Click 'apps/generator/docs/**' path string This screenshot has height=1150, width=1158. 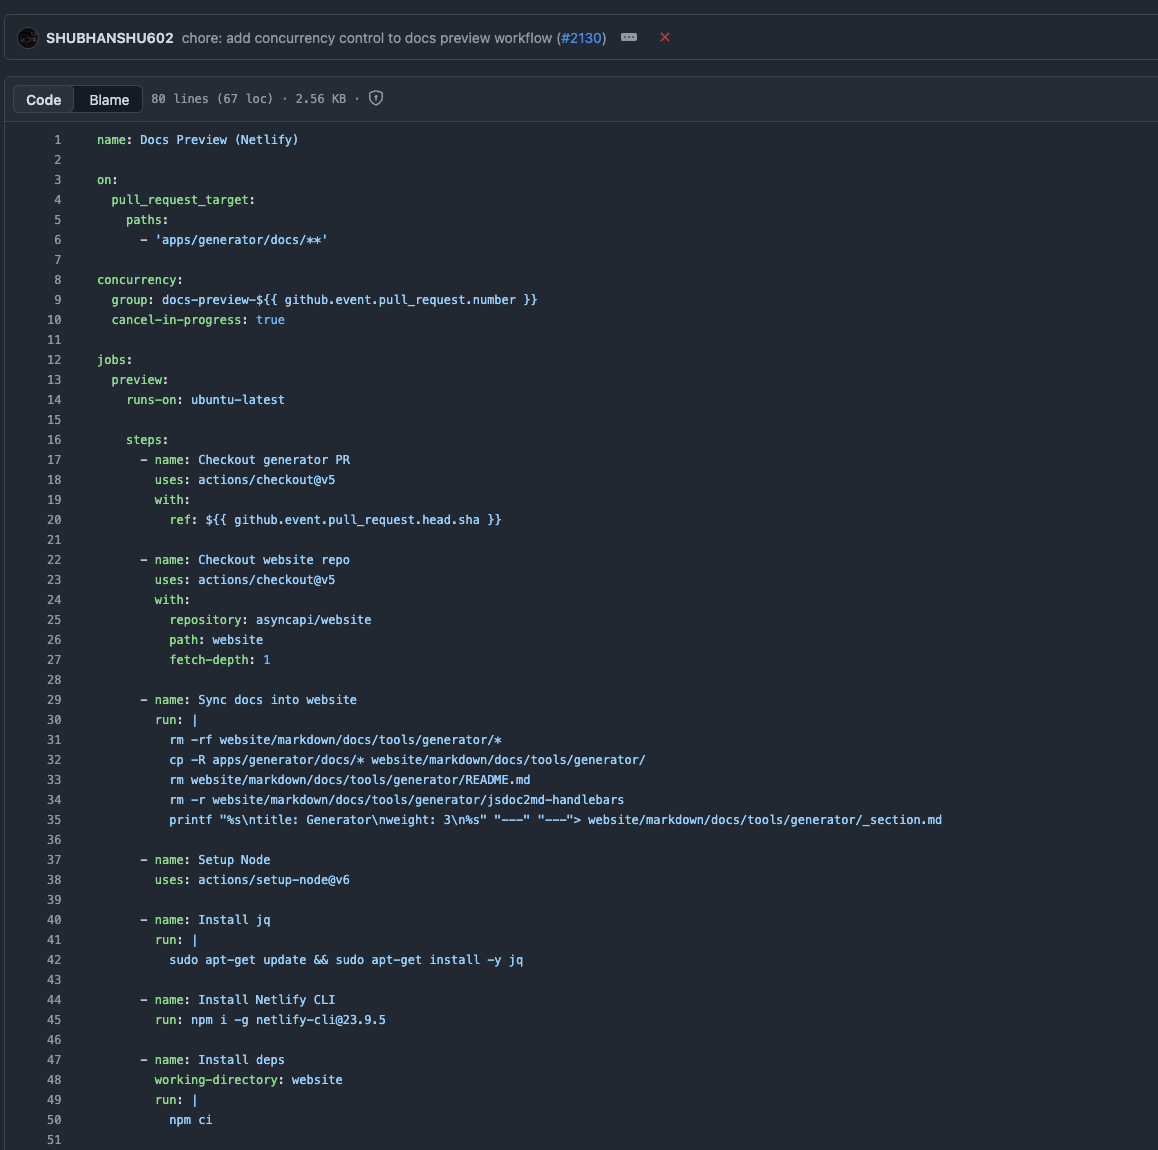click(241, 240)
